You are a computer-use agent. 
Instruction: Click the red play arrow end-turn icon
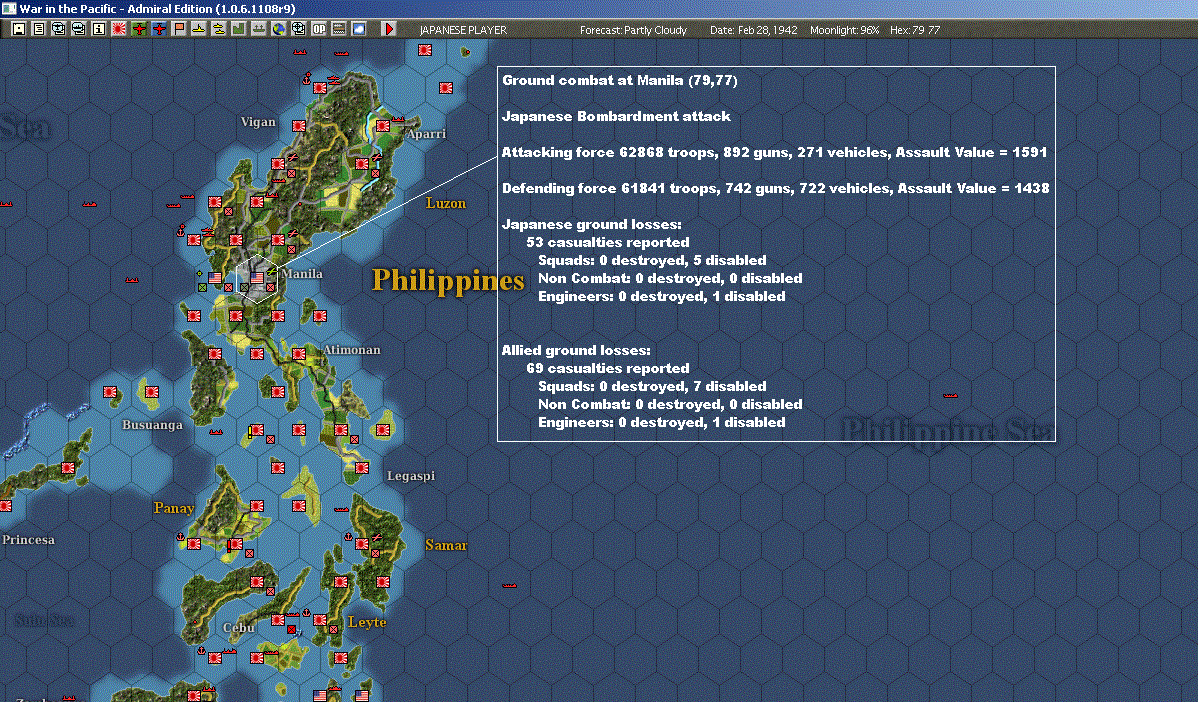coord(389,29)
